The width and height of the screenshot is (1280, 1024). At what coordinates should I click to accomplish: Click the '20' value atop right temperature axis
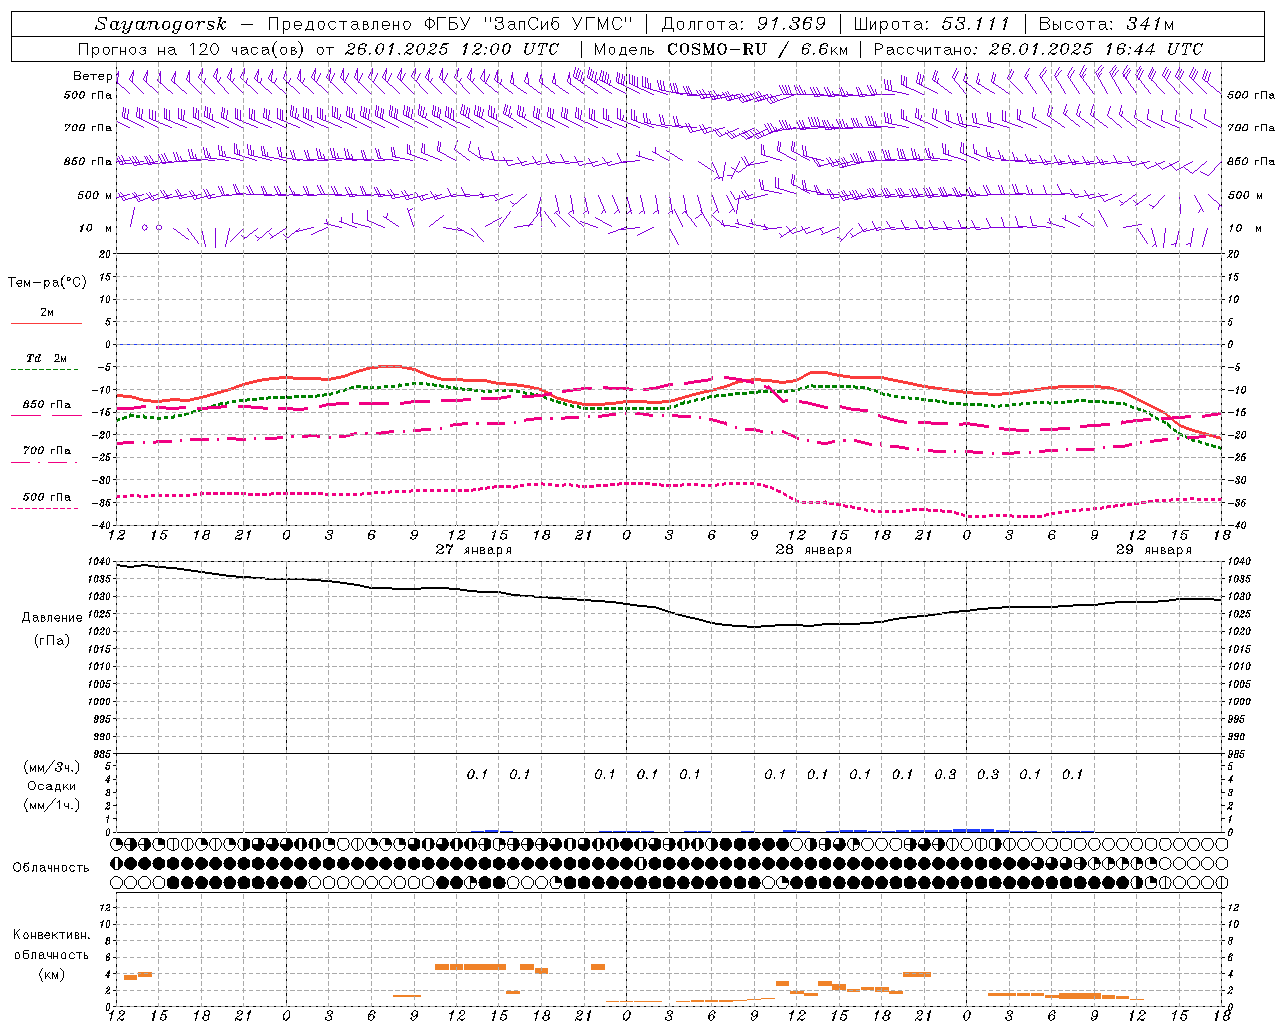pyautogui.click(x=1234, y=254)
